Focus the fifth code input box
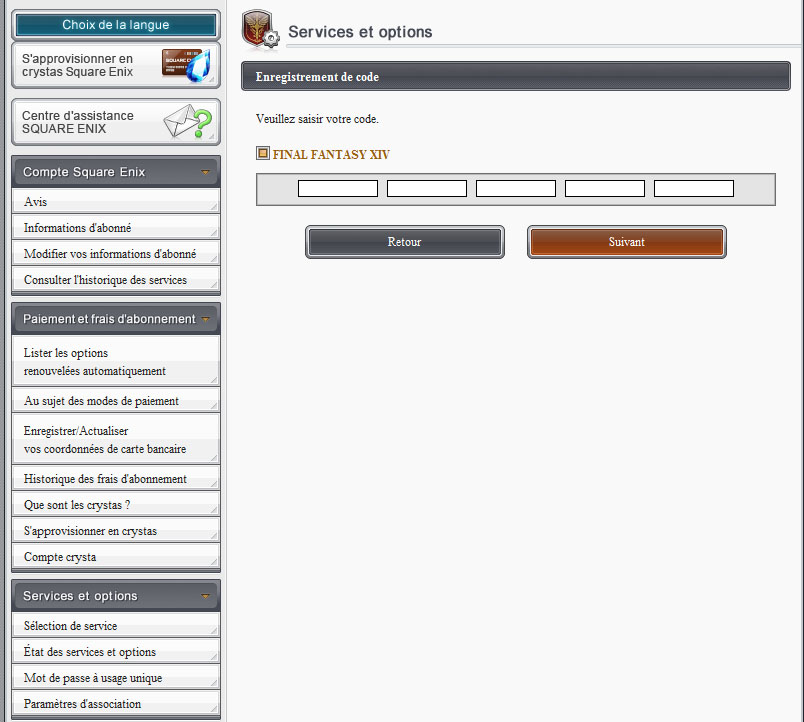The height and width of the screenshot is (722, 804). pyautogui.click(x=694, y=188)
